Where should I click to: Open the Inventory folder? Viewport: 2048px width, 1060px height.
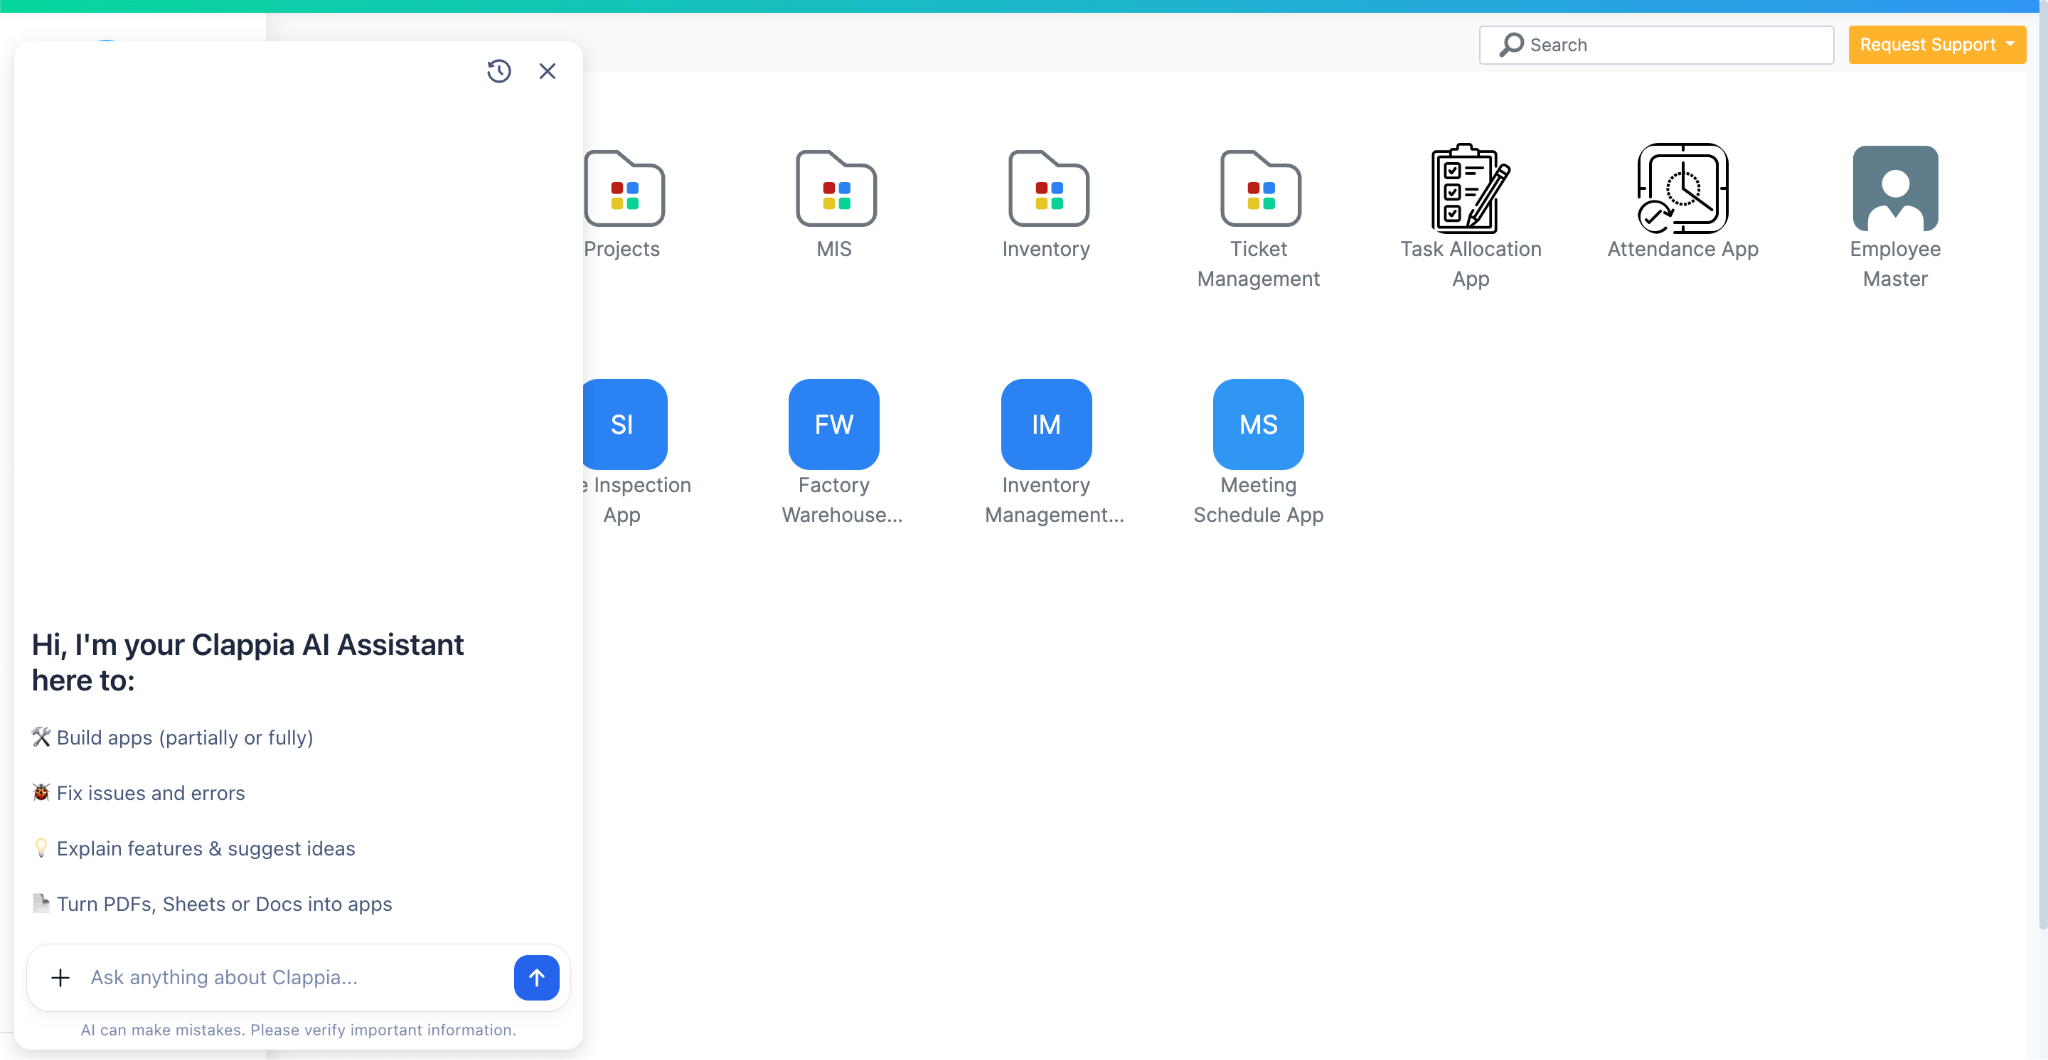pos(1048,188)
